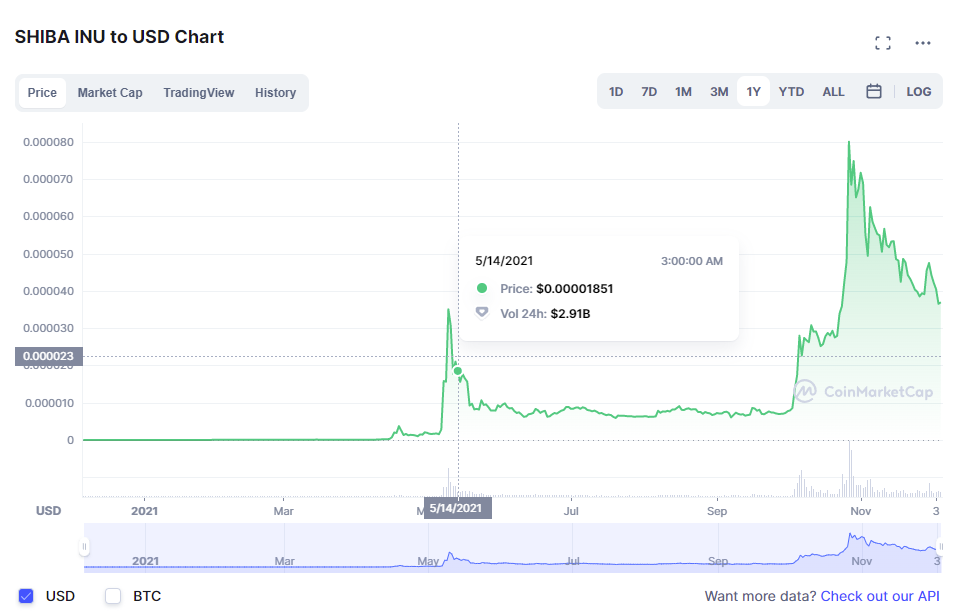
Task: Select the ALL time range
Action: pos(833,92)
